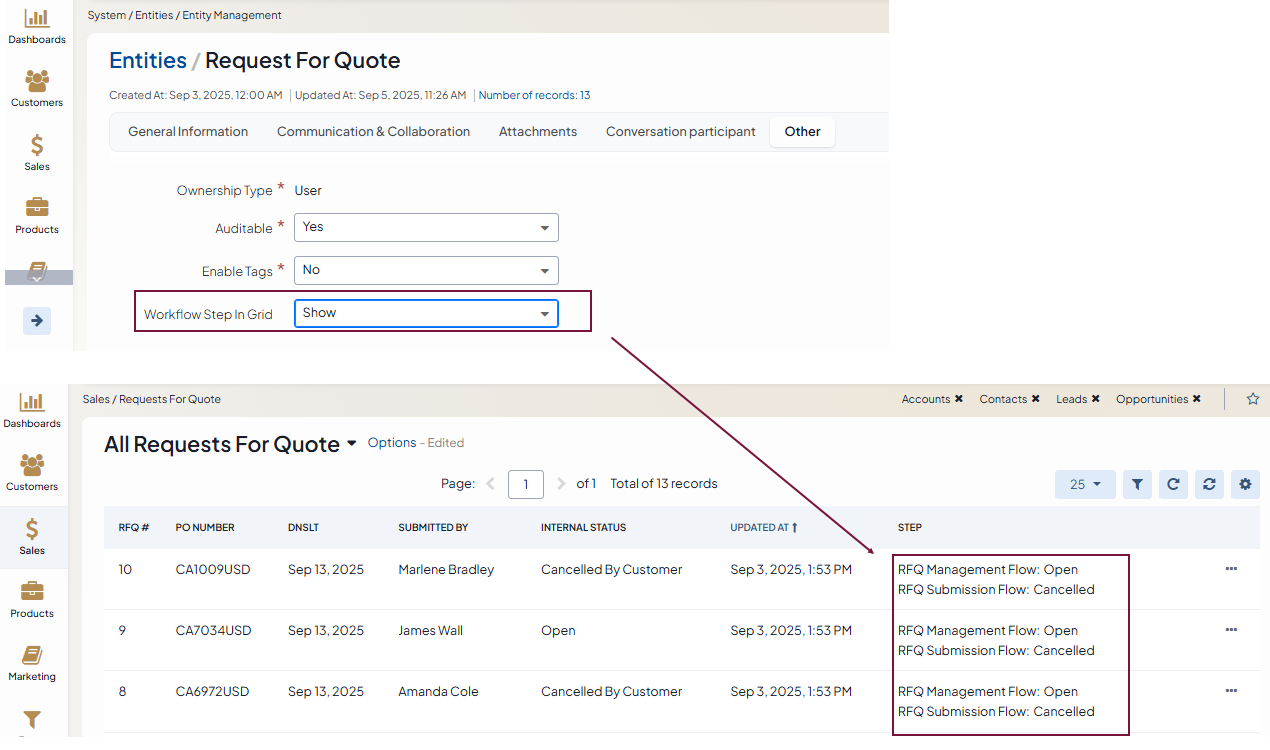1270x750 pixels.
Task: Switch to the General Information tab
Action: coord(188,132)
